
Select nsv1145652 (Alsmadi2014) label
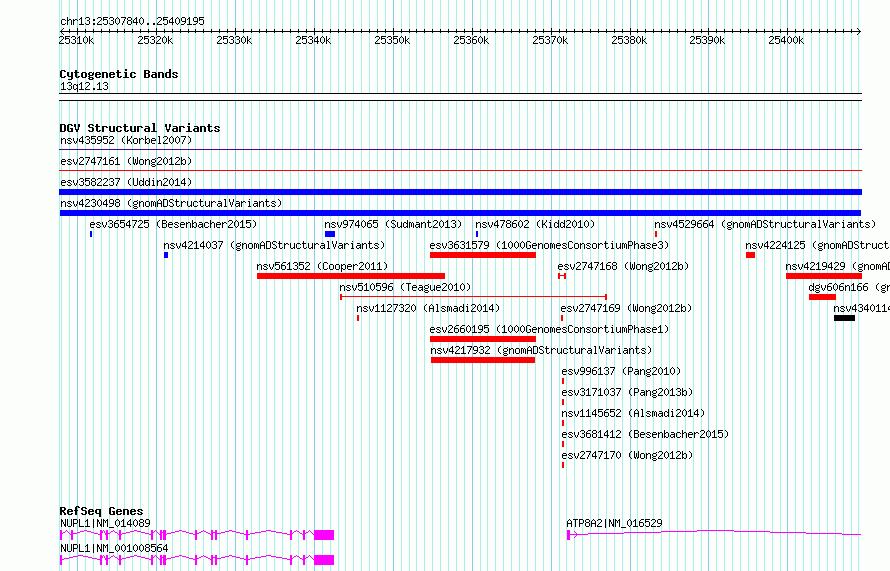tap(633, 413)
